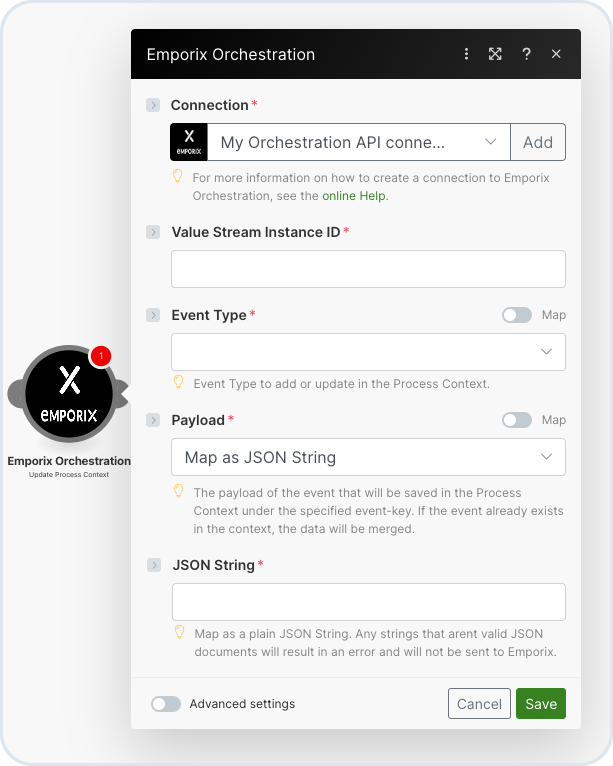
Task: Focus the JSON String input field
Action: pyautogui.click(x=369, y=602)
